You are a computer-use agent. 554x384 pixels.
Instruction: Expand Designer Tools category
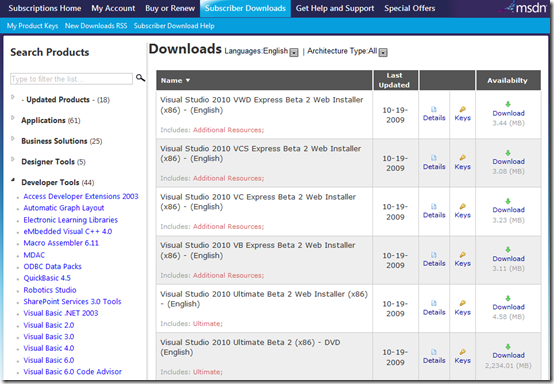(x=13, y=159)
